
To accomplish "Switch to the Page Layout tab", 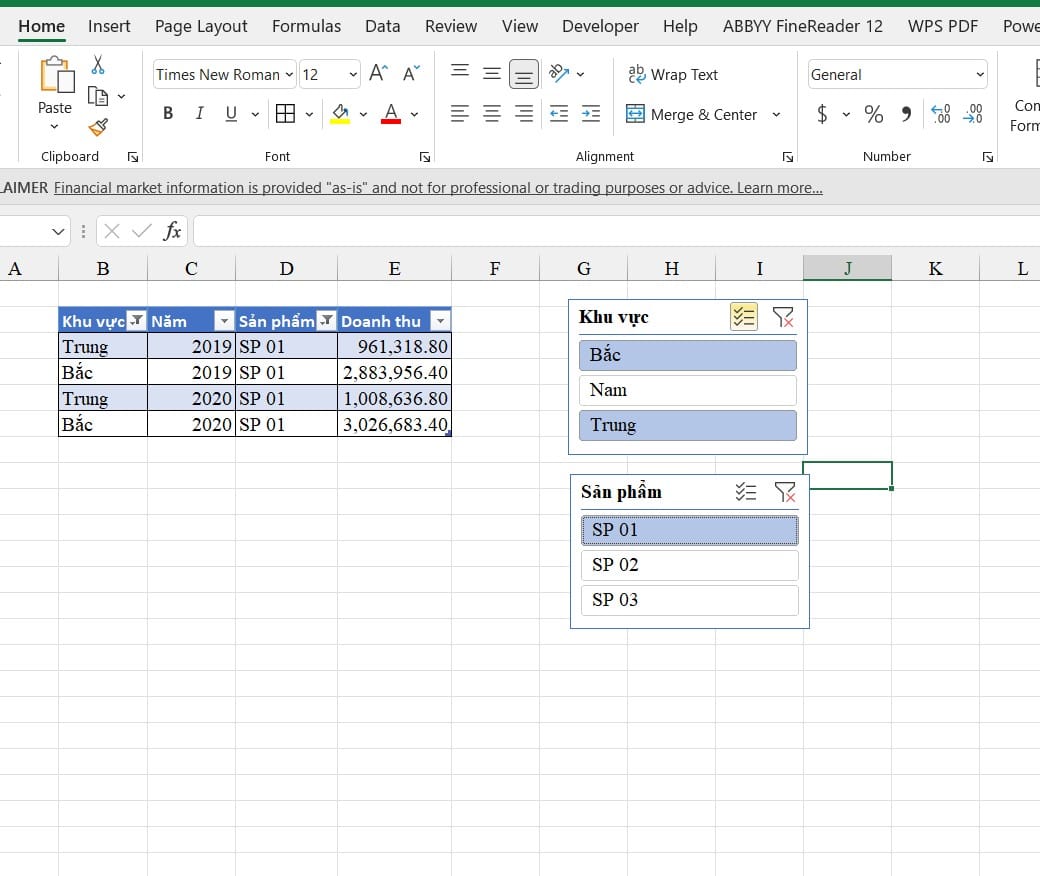I will tap(201, 26).
